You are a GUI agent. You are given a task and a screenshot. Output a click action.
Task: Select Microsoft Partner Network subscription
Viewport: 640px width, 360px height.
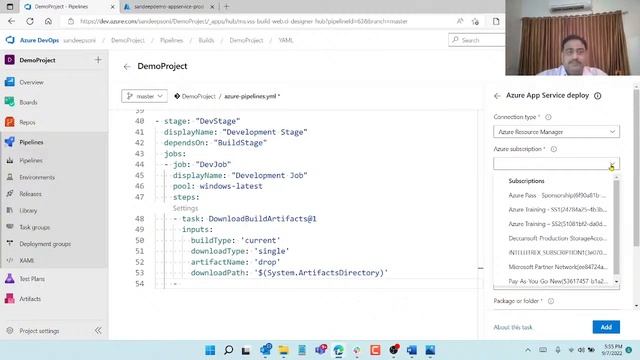[557, 267]
